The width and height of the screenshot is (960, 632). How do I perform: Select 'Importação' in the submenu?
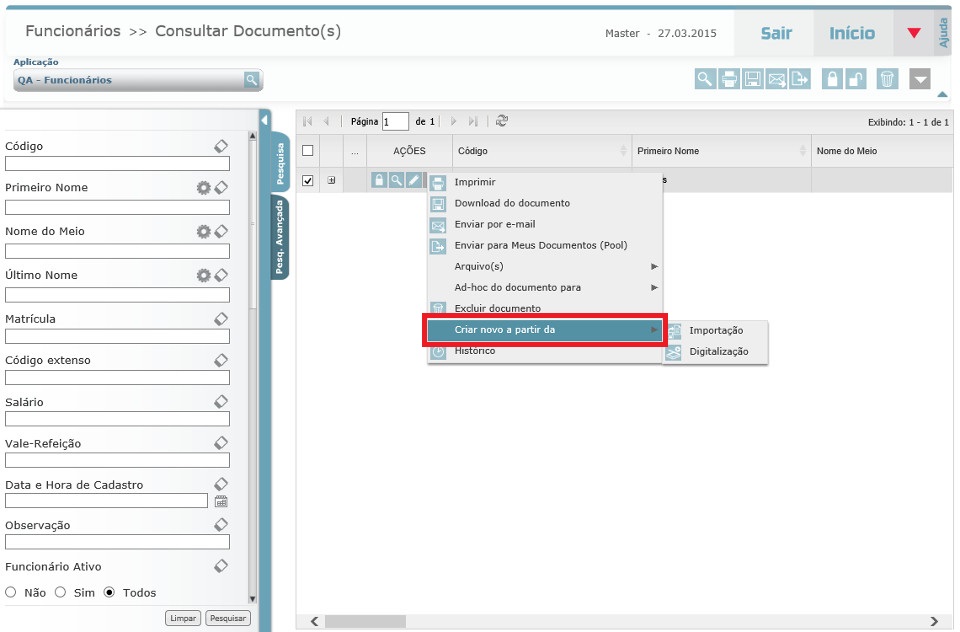(716, 331)
